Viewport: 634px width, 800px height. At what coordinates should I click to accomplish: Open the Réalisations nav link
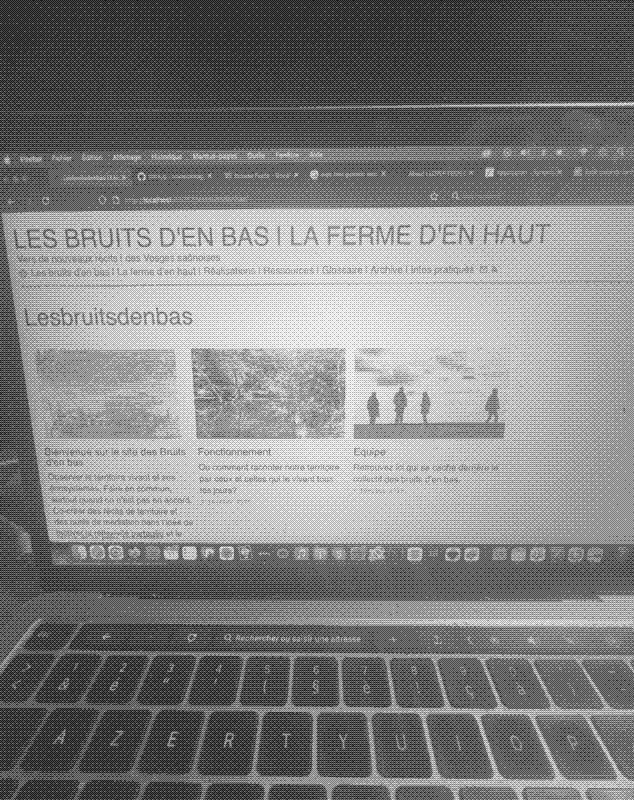click(229, 271)
